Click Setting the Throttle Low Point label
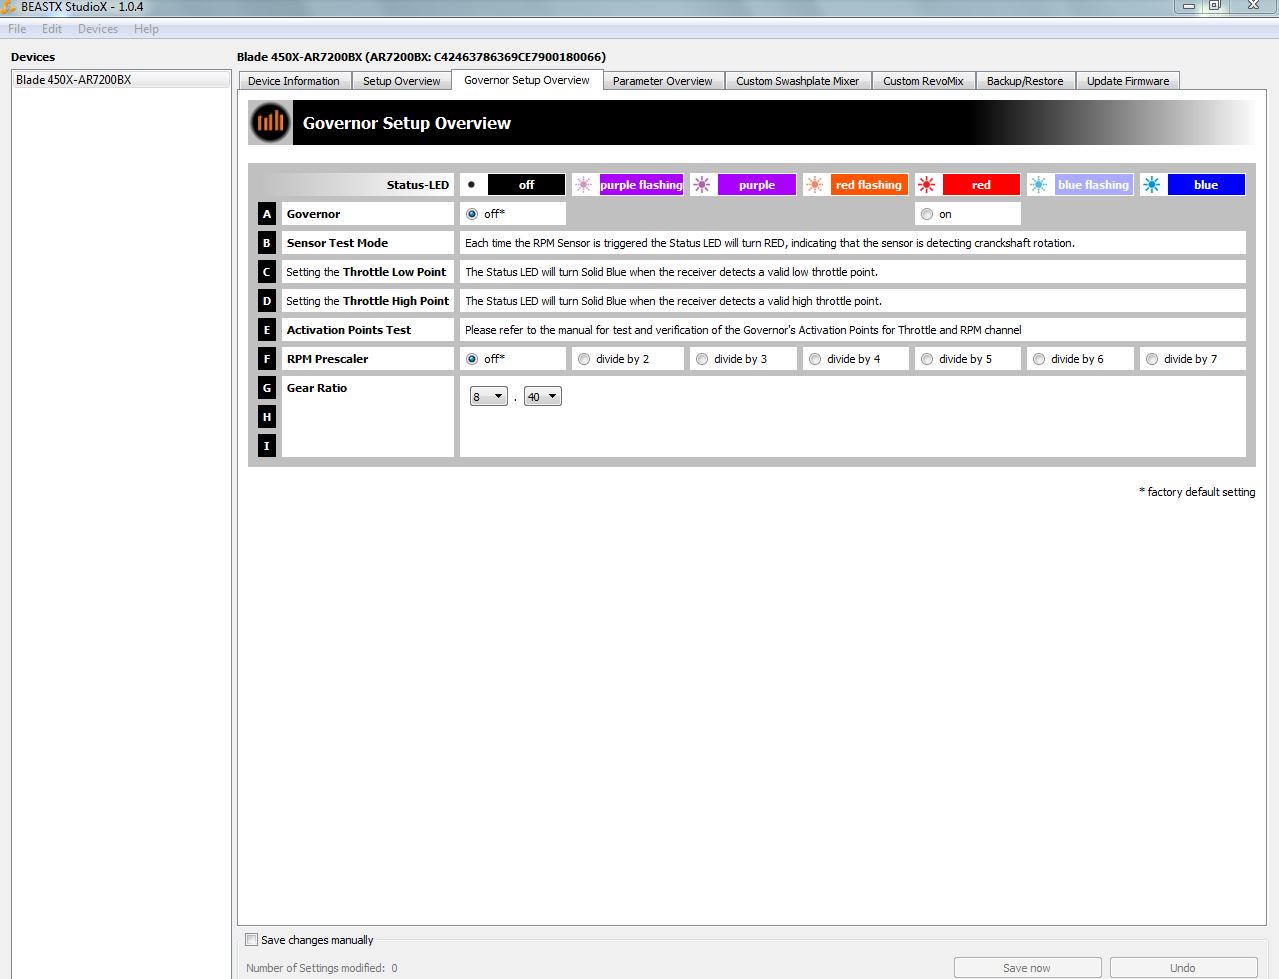The width and height of the screenshot is (1279, 979). (x=366, y=272)
